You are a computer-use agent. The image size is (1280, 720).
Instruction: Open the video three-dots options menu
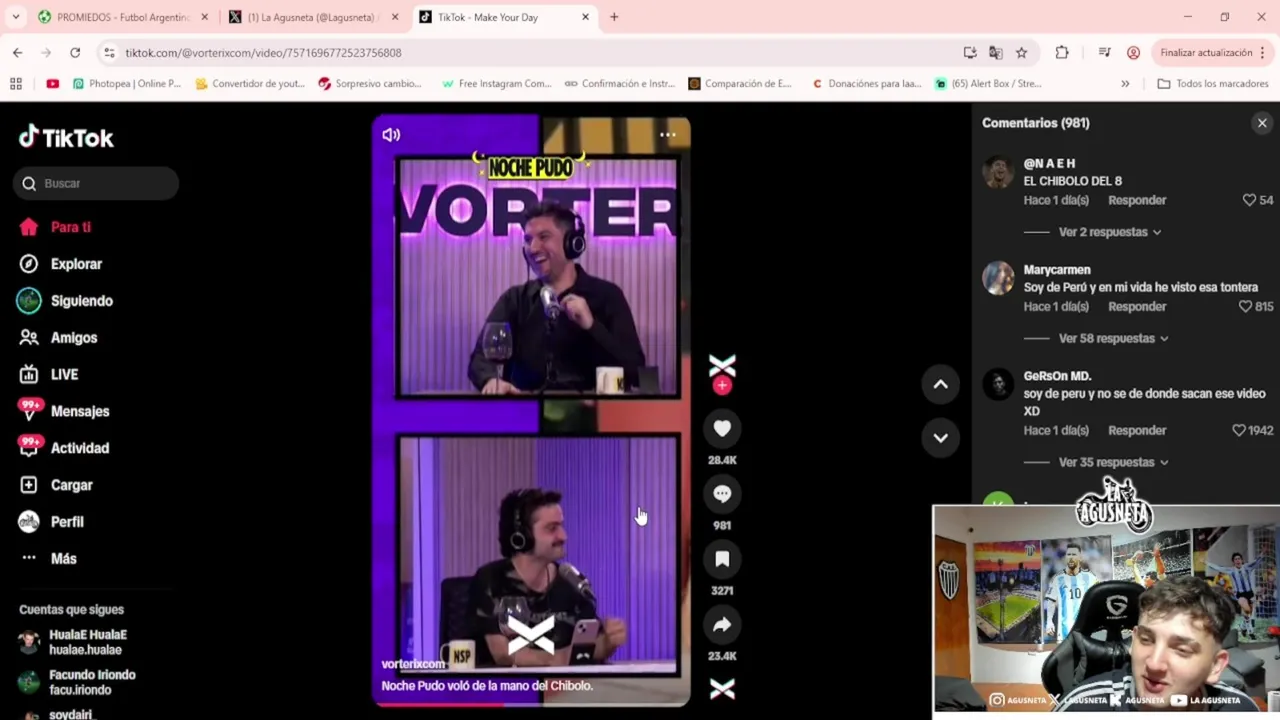668,135
